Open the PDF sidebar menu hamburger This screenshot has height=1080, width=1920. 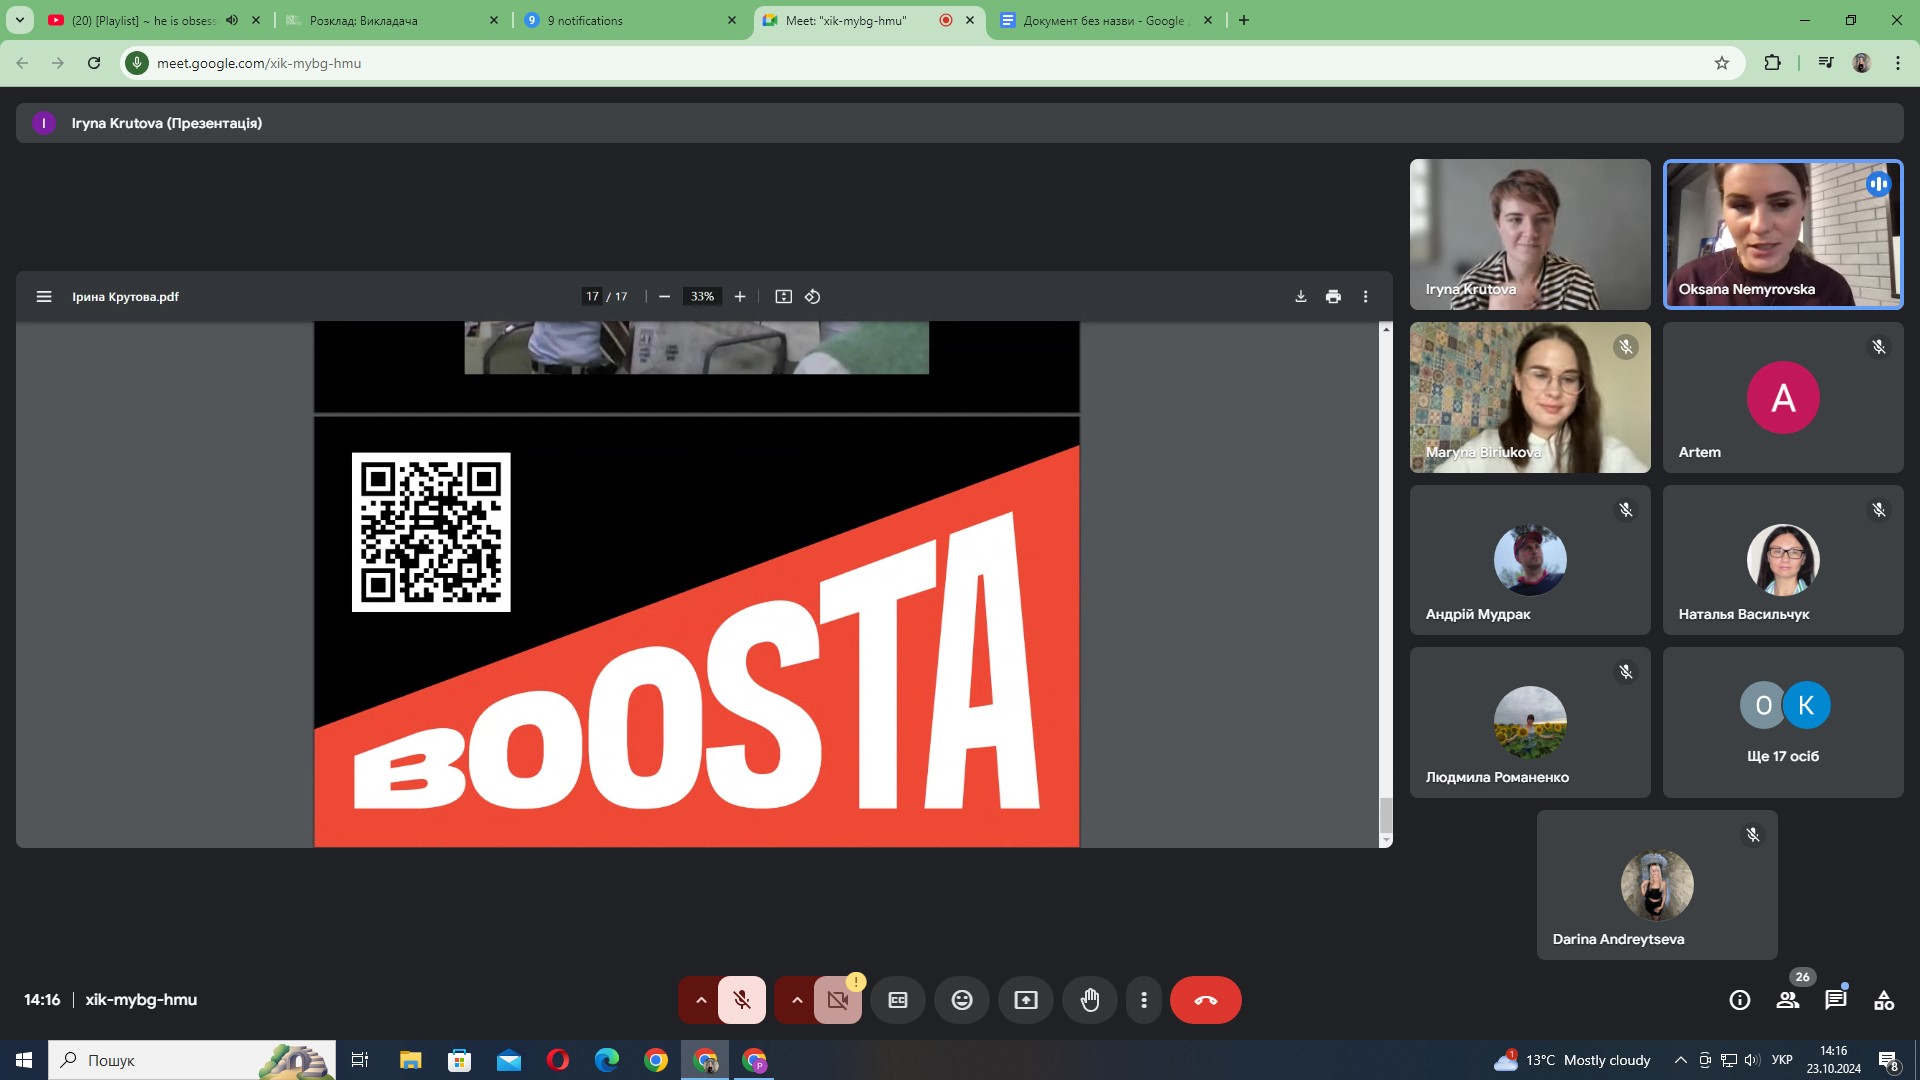[x=44, y=297]
